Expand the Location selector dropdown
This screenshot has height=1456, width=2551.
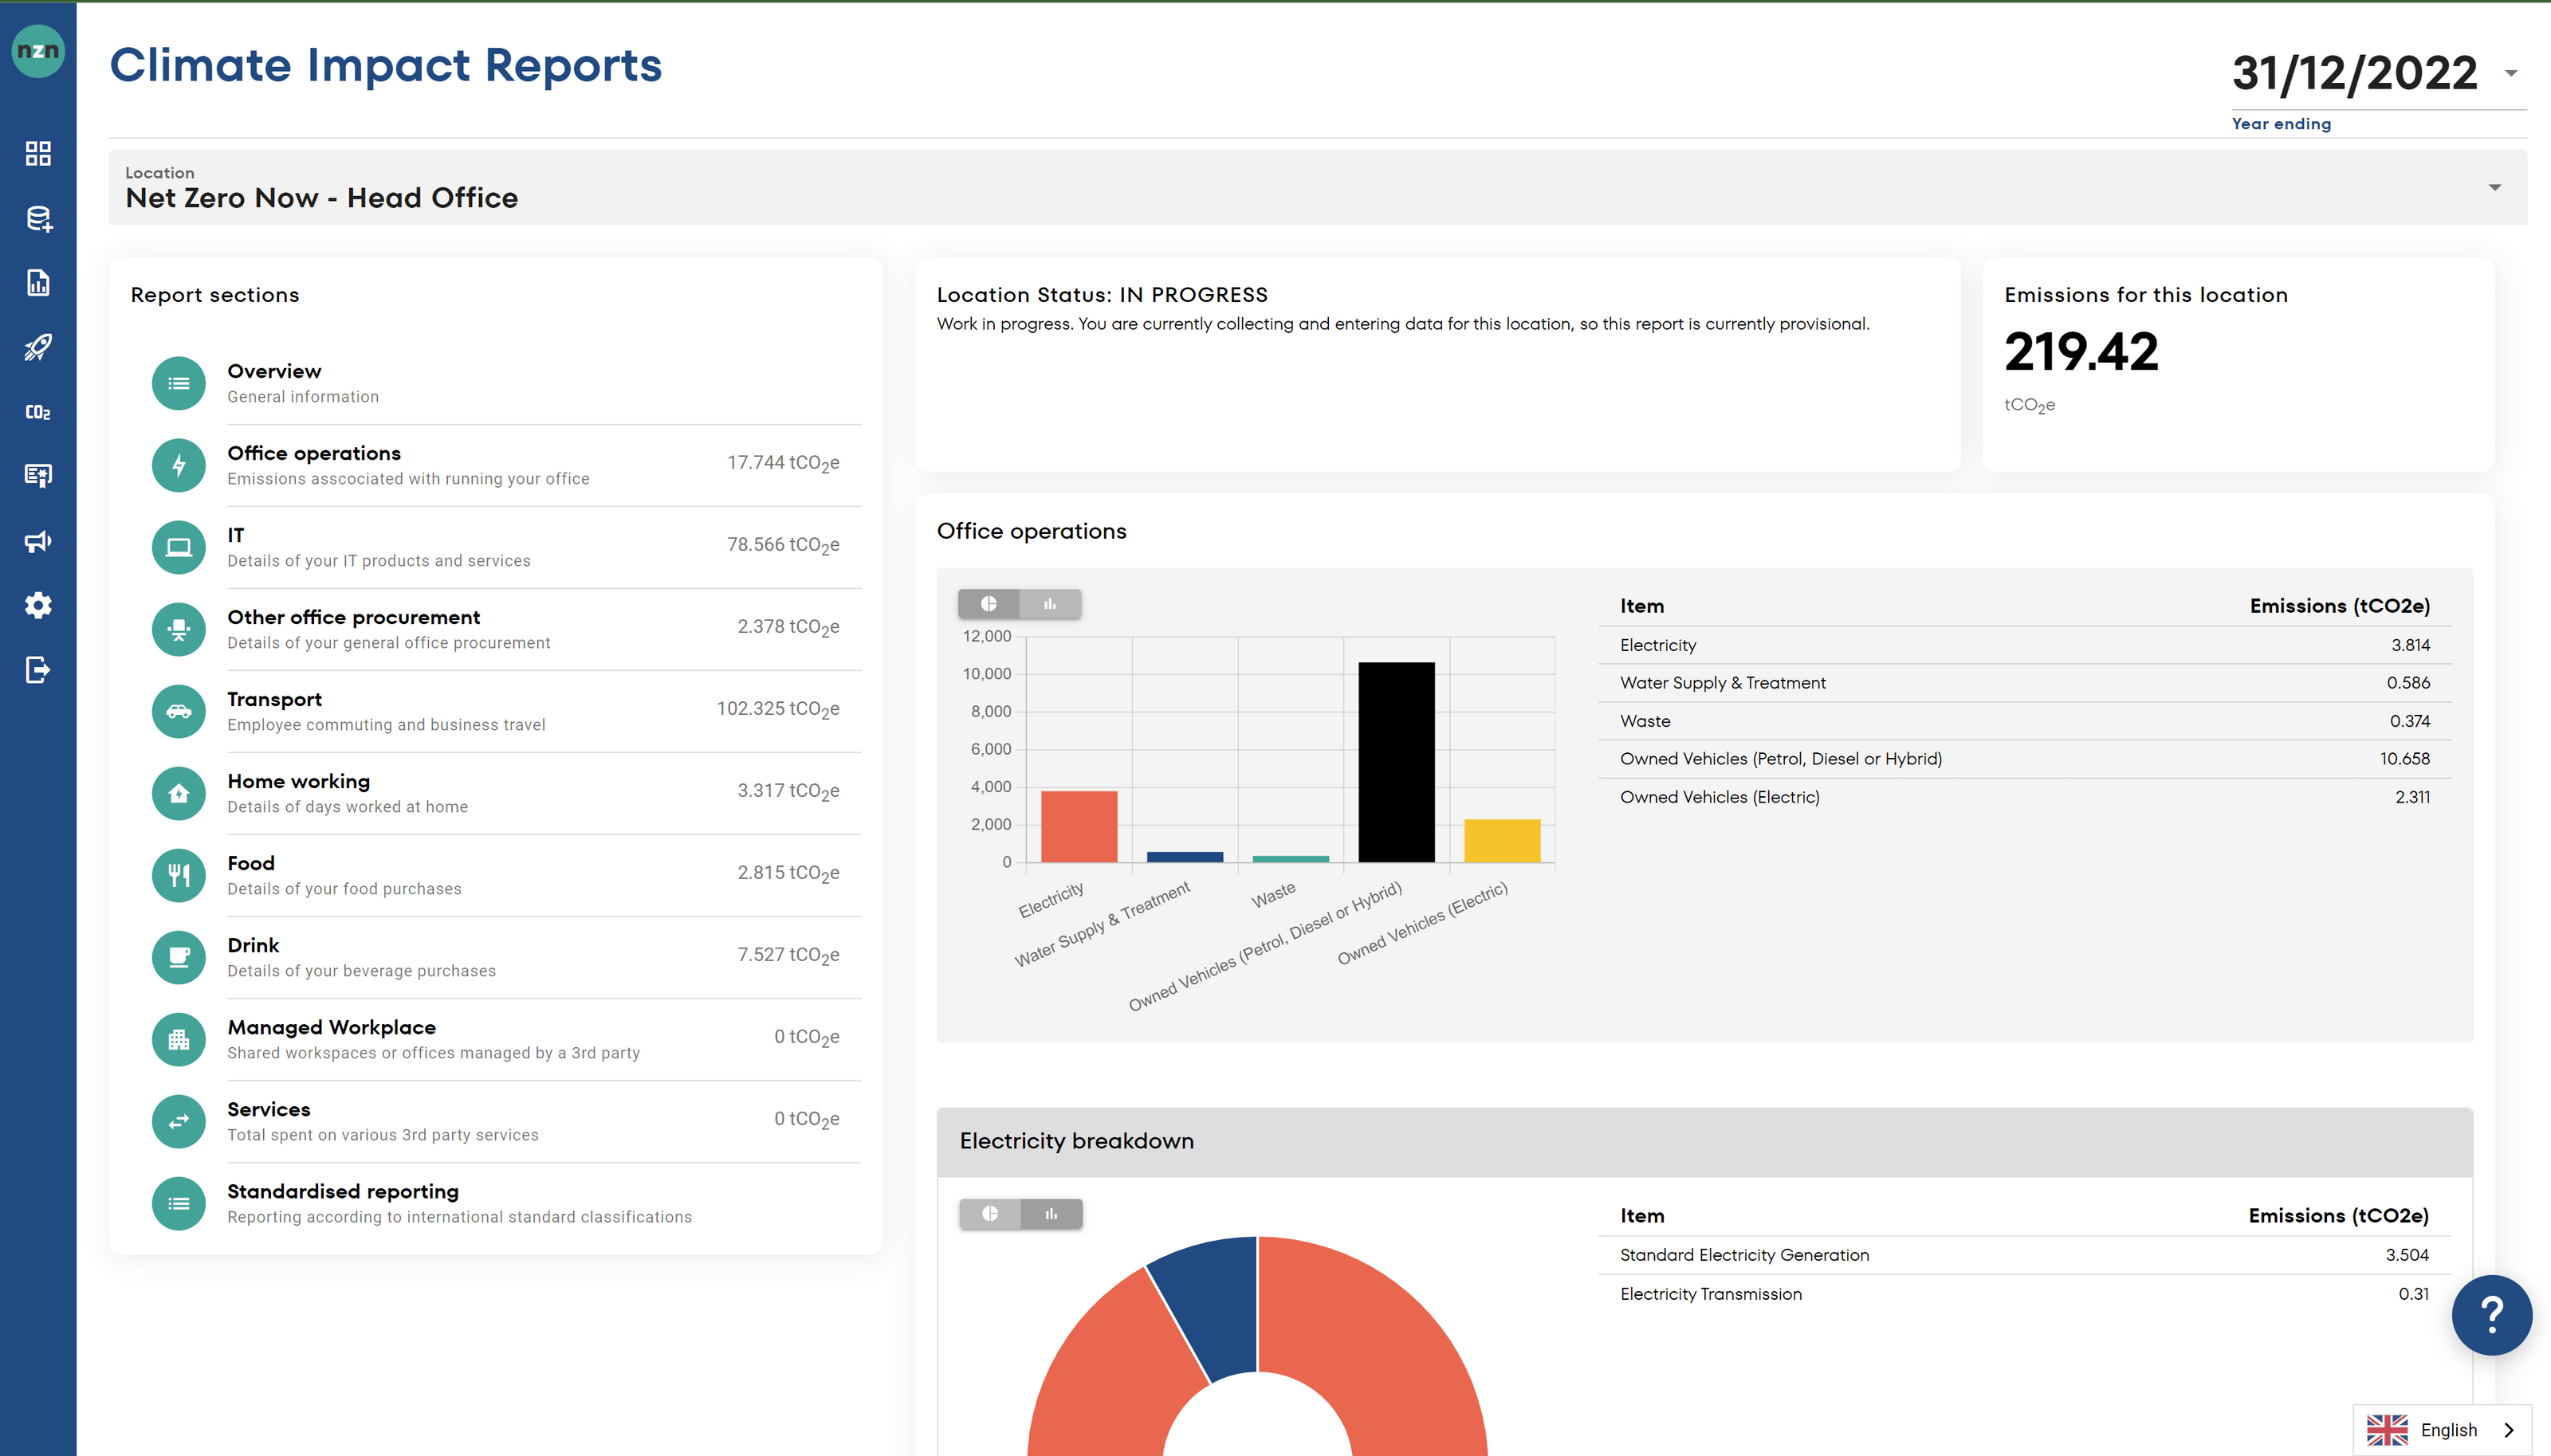[x=2494, y=188]
